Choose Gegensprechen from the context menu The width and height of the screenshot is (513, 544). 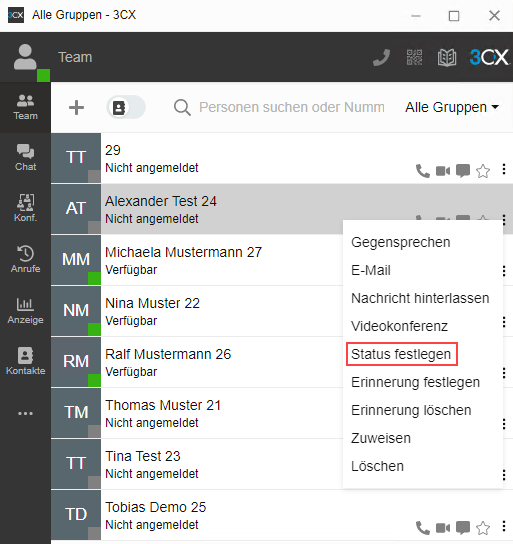[x=401, y=242]
